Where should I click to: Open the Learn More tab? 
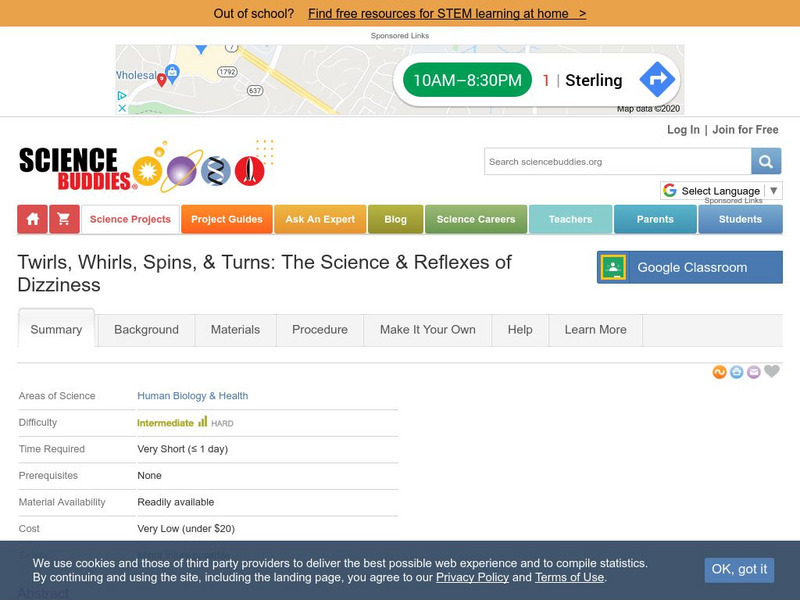coord(595,330)
